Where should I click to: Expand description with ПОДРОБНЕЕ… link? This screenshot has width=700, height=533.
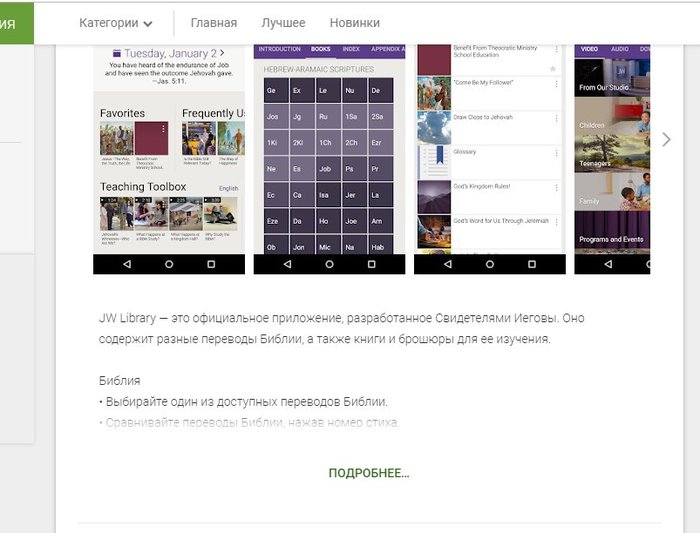[369, 473]
